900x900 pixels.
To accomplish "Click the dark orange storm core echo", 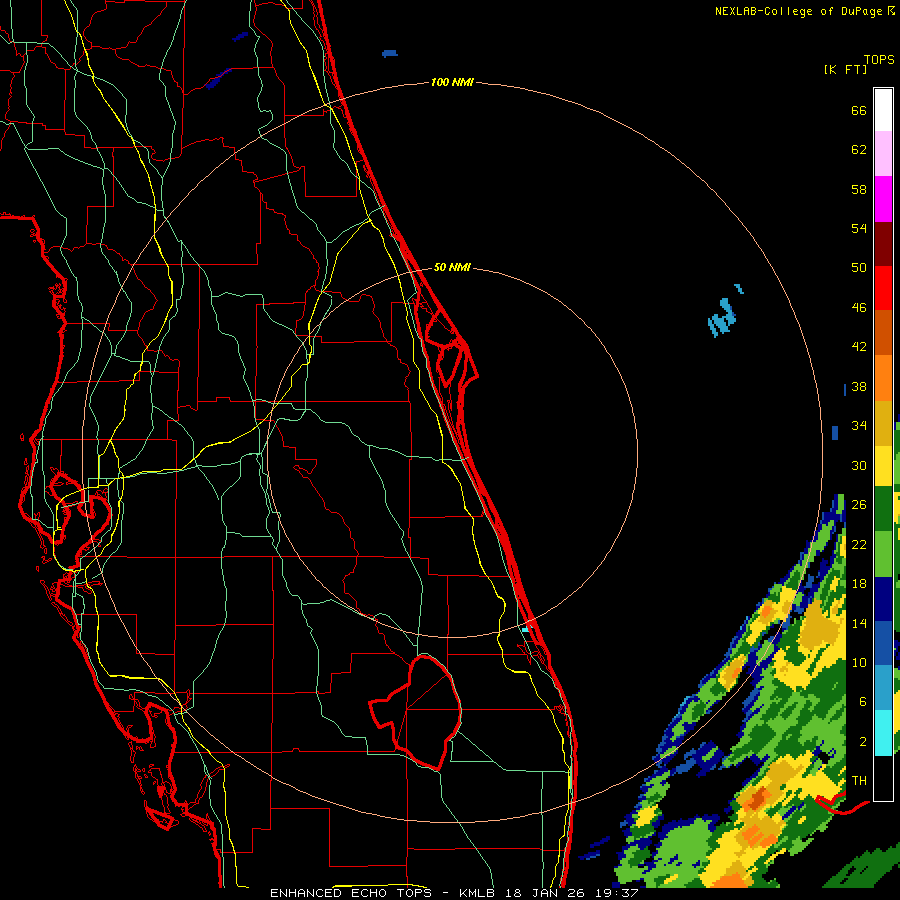I will (757, 798).
